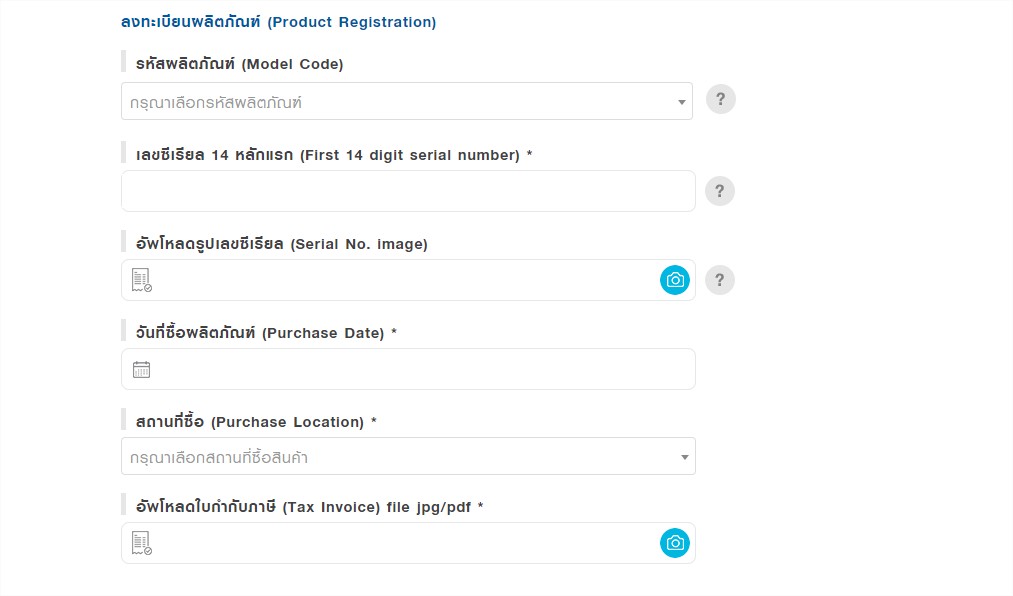The width and height of the screenshot is (1013, 596).
Task: Click the calendar icon in Purchase Date field
Action: click(141, 369)
